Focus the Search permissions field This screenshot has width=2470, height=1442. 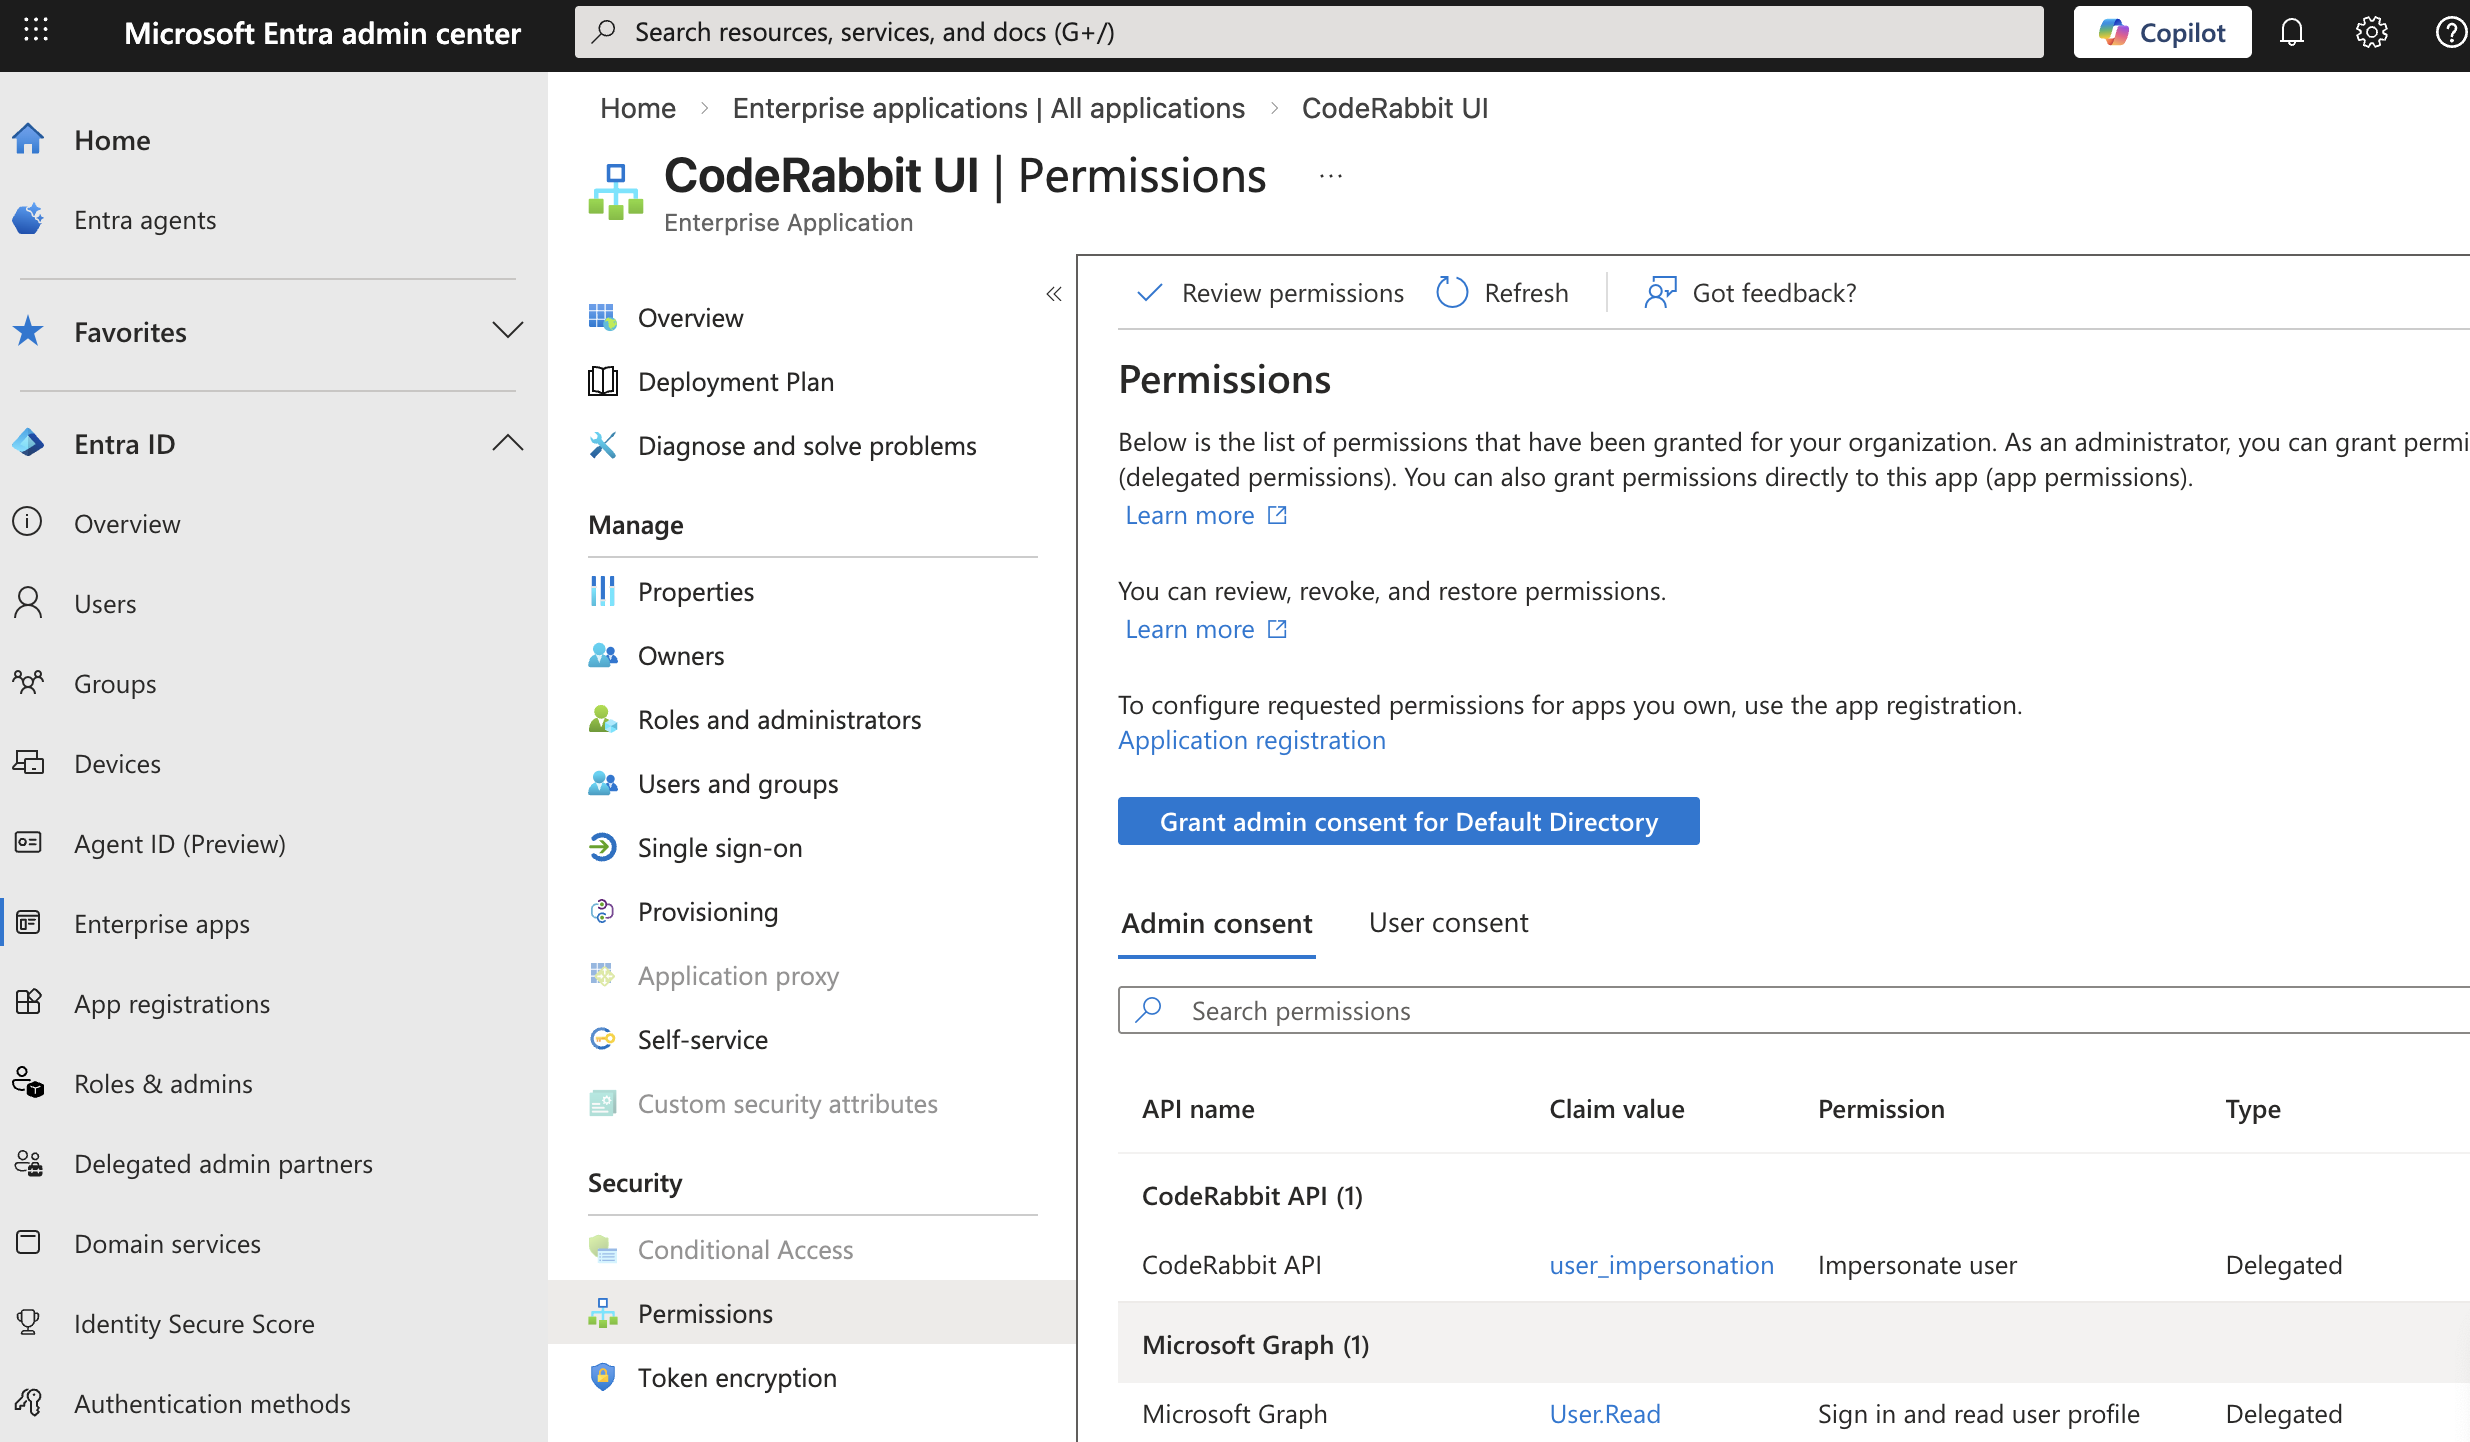coord(1794,1010)
